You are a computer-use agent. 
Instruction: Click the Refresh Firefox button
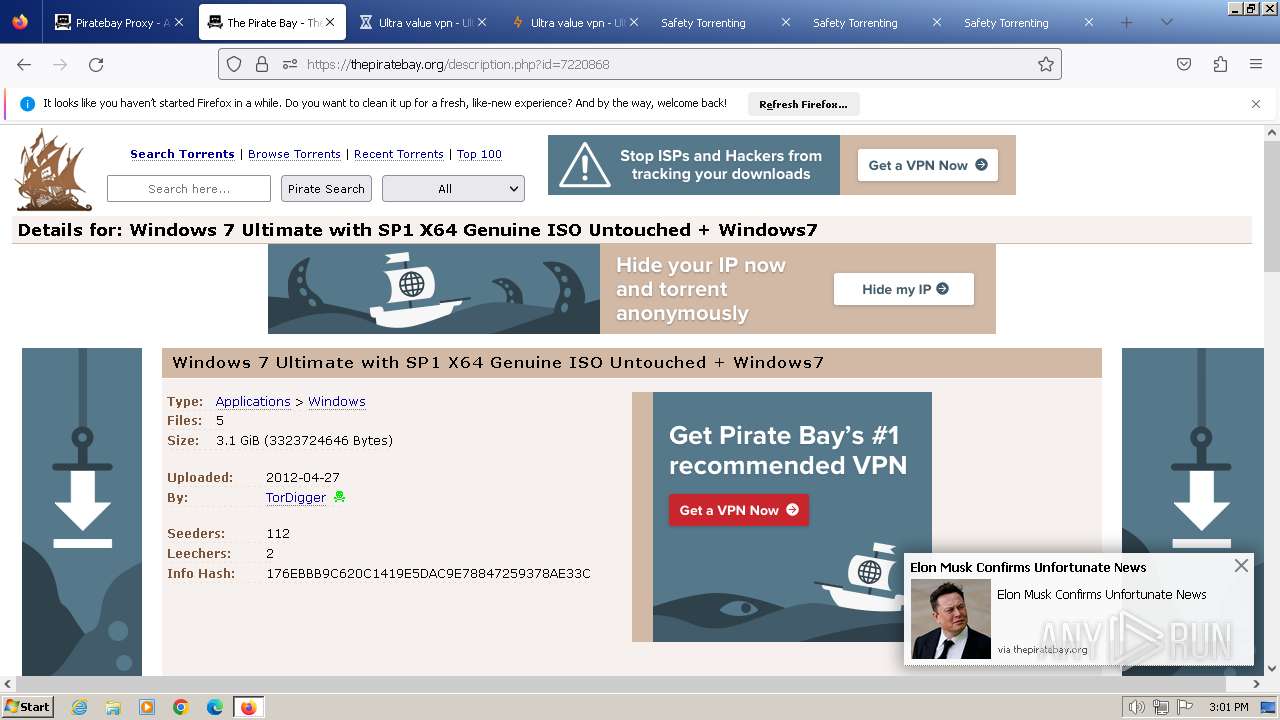[x=803, y=104]
